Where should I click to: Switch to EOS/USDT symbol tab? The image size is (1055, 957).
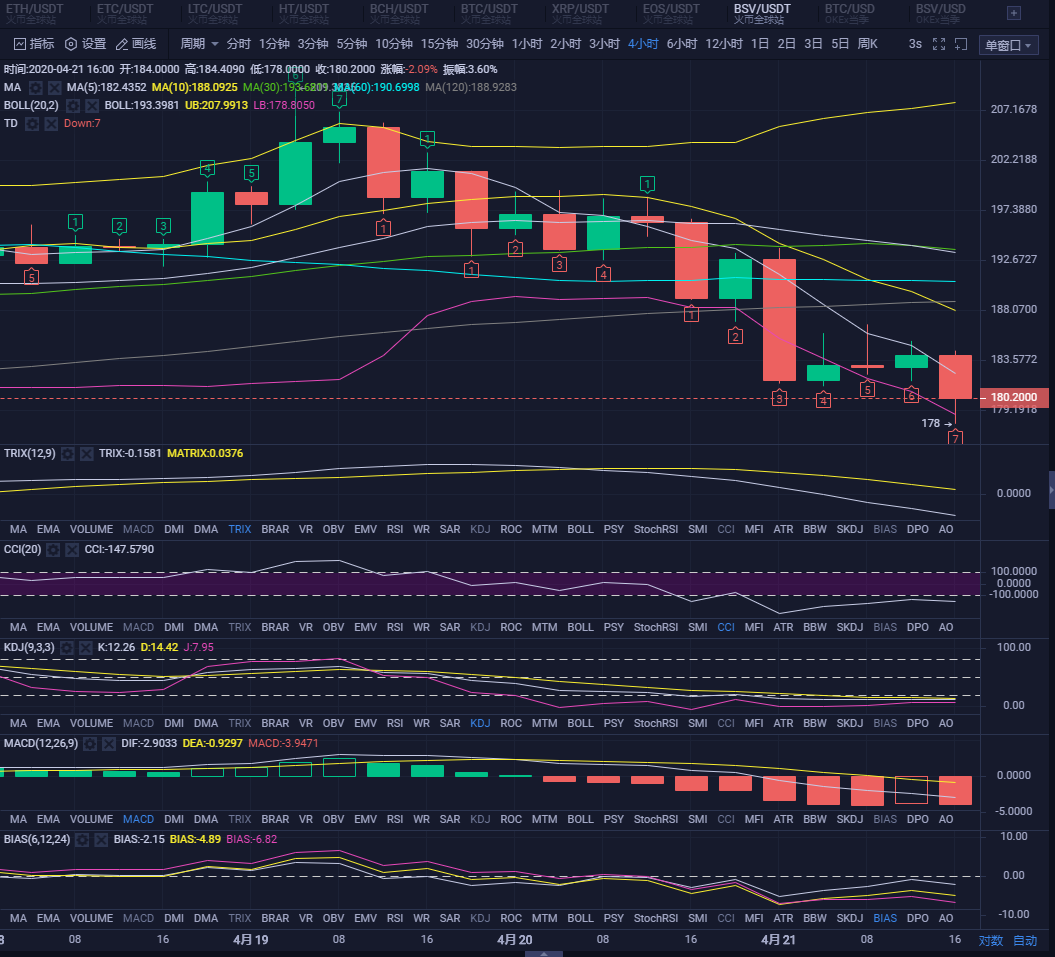tap(671, 13)
